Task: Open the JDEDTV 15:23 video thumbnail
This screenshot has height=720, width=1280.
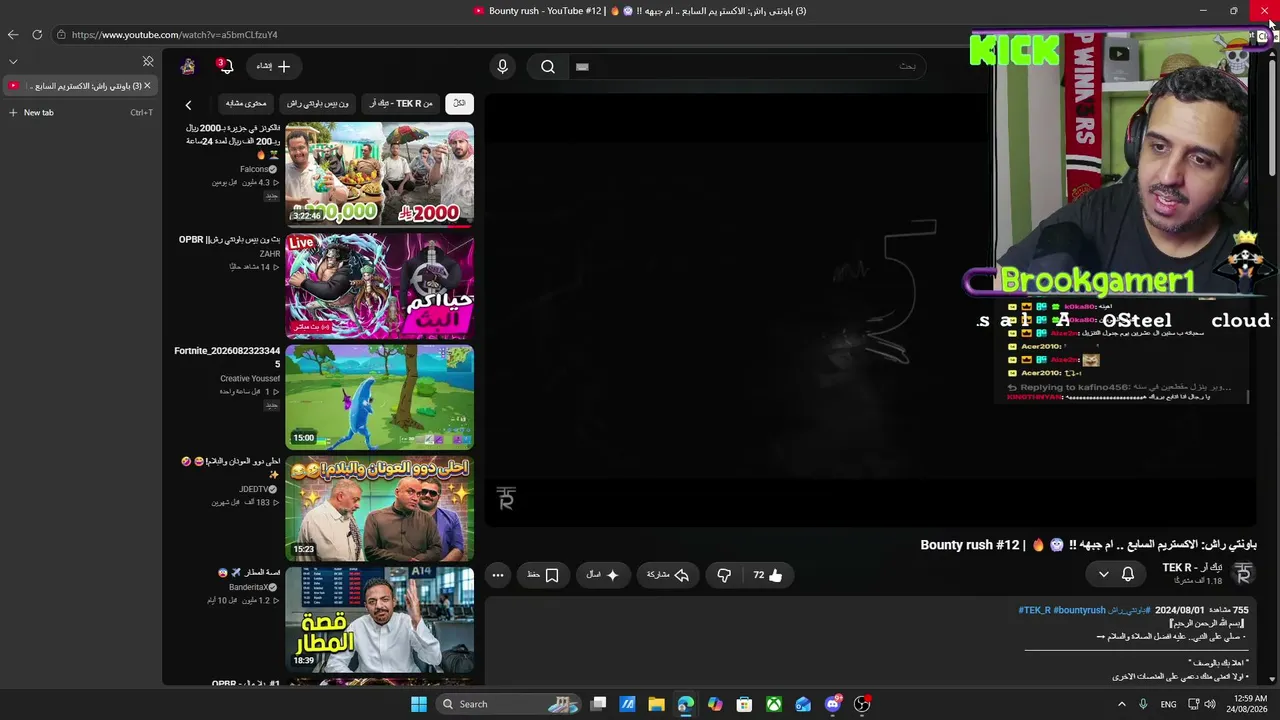Action: [380, 508]
